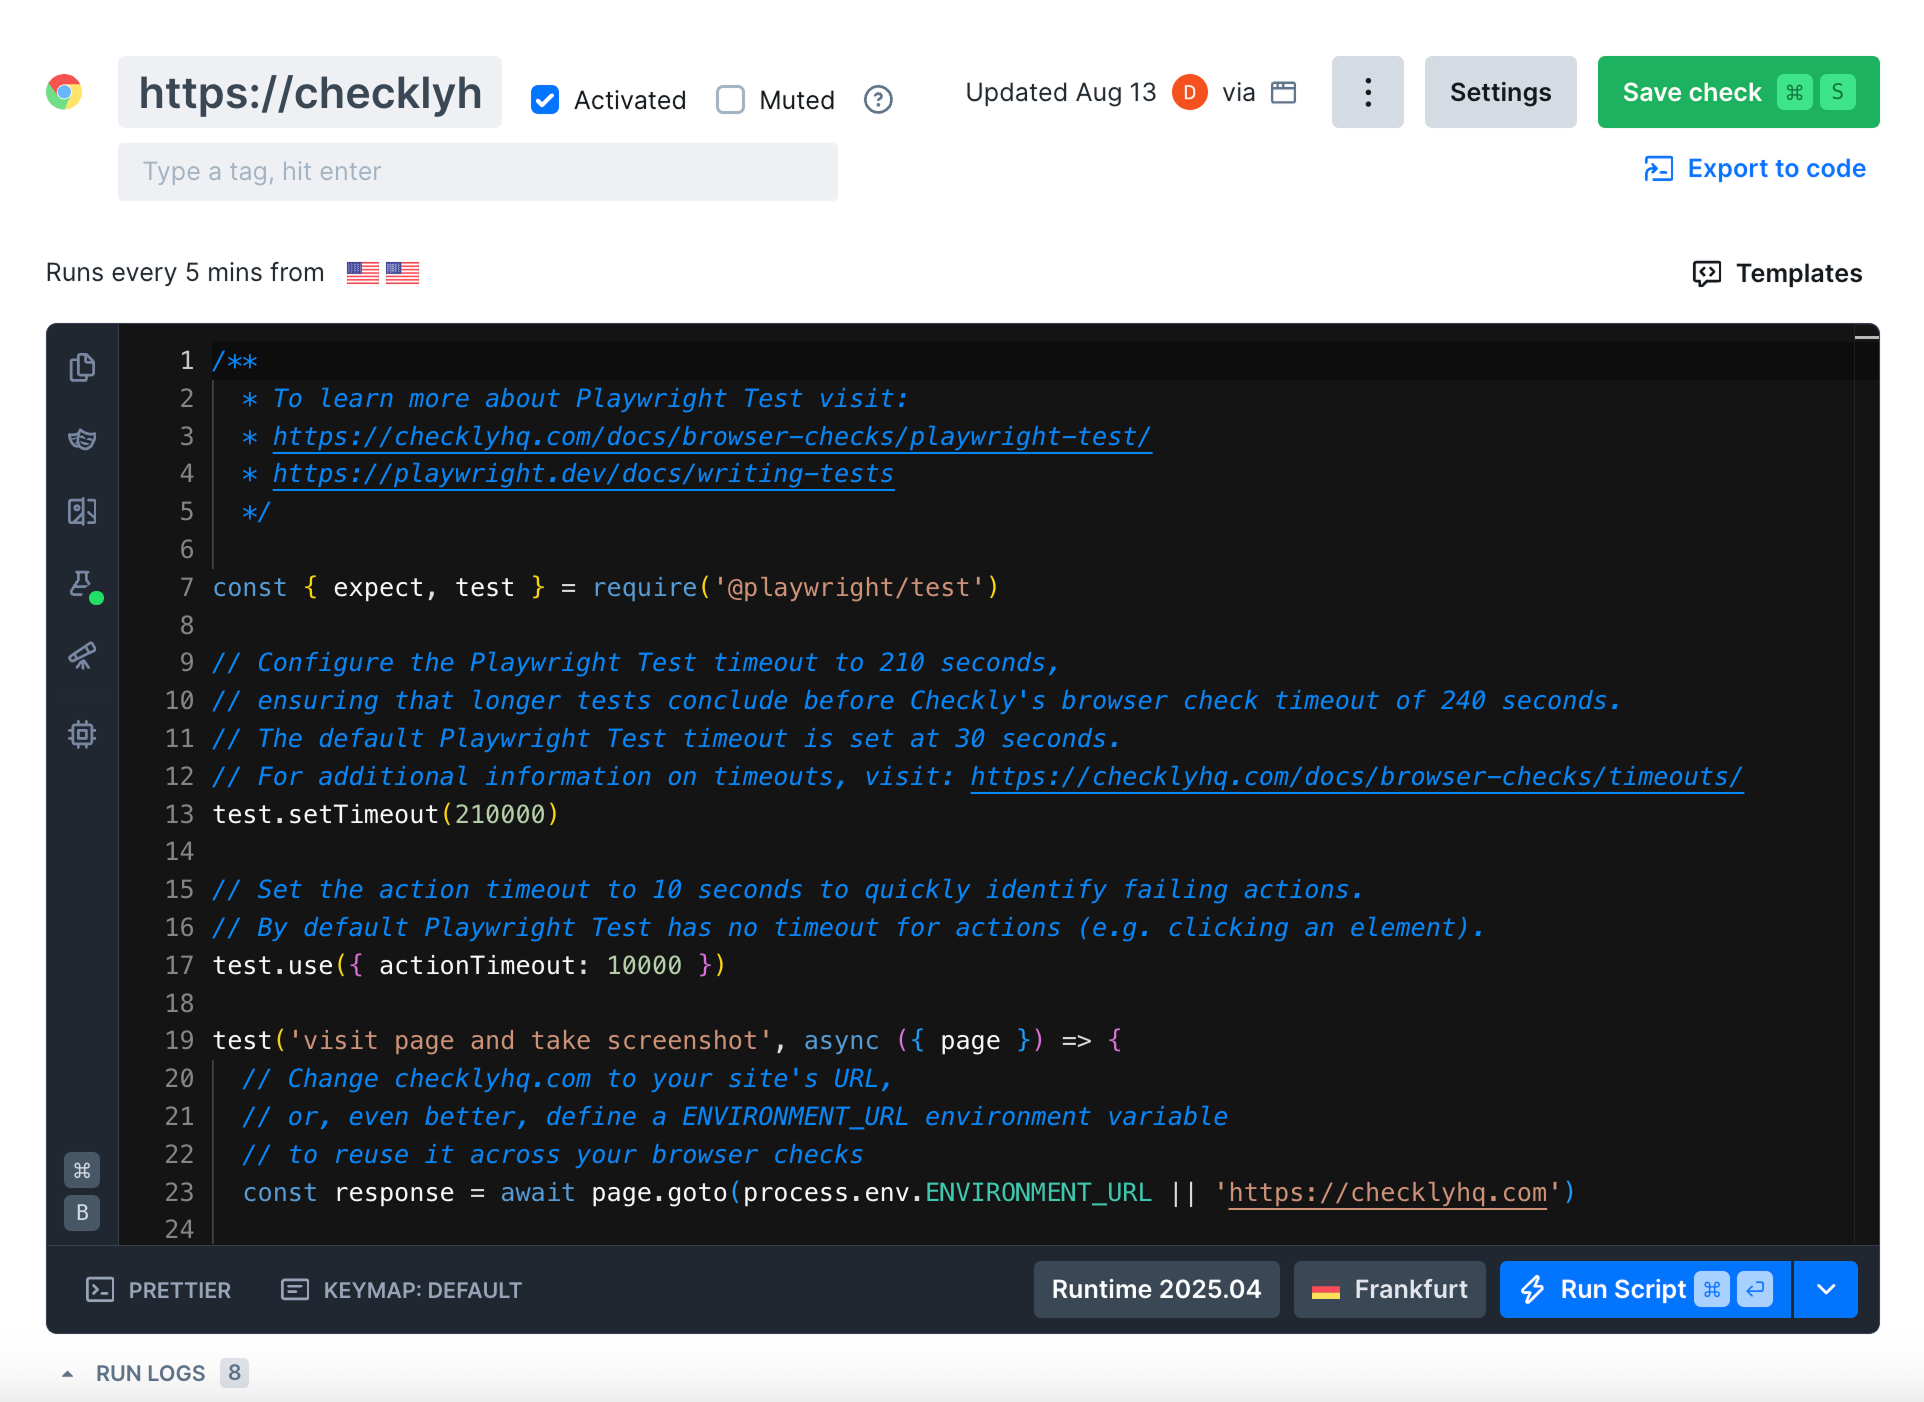Toggle the B keyboard shortcut button
The width and height of the screenshot is (1924, 1402).
click(82, 1214)
